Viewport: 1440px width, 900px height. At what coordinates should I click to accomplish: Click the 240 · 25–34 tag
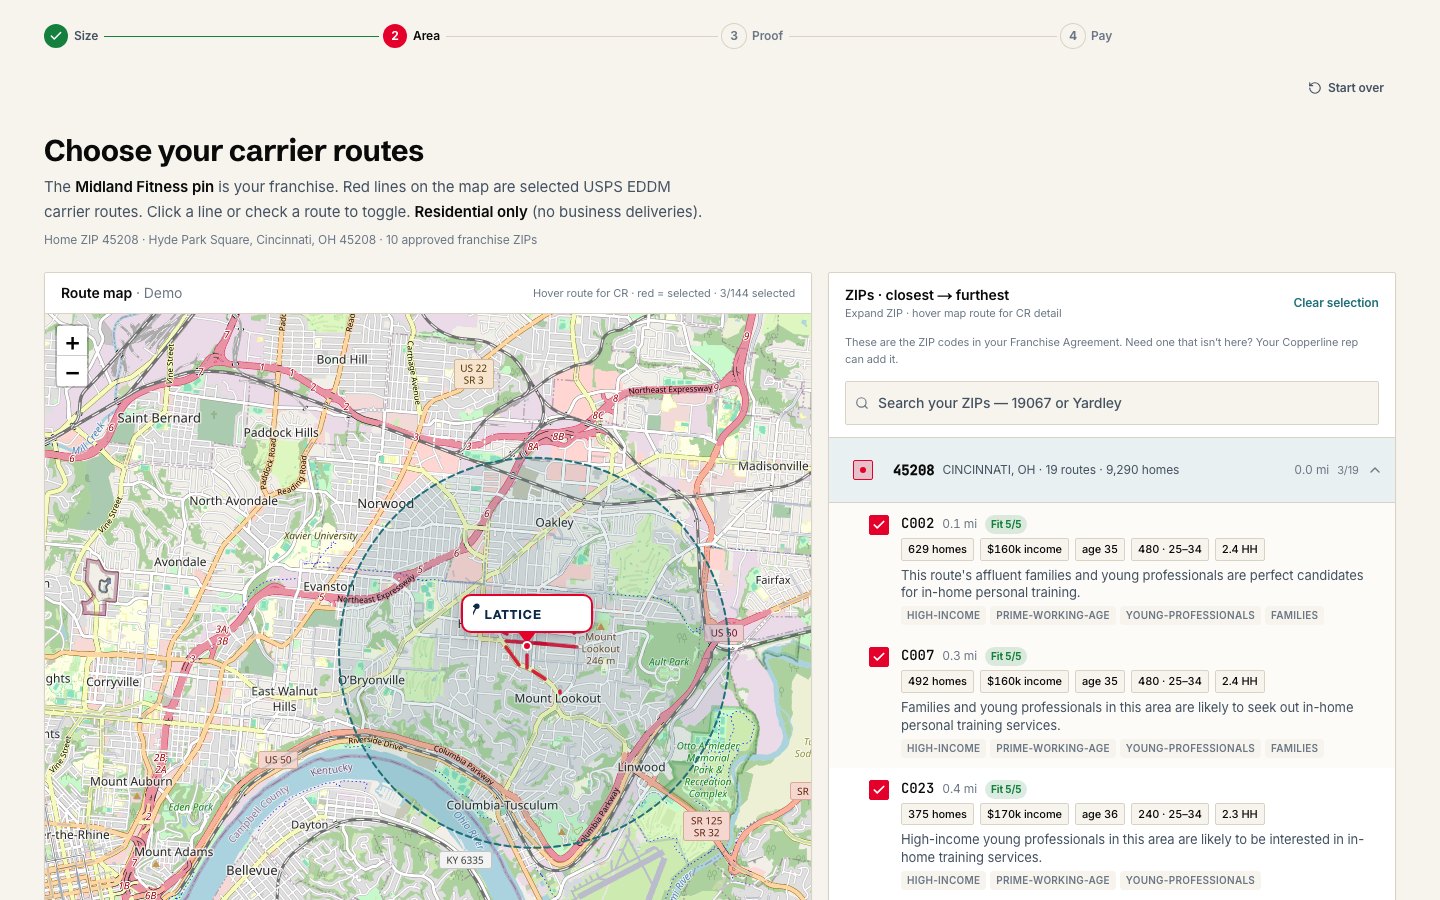click(x=1170, y=814)
